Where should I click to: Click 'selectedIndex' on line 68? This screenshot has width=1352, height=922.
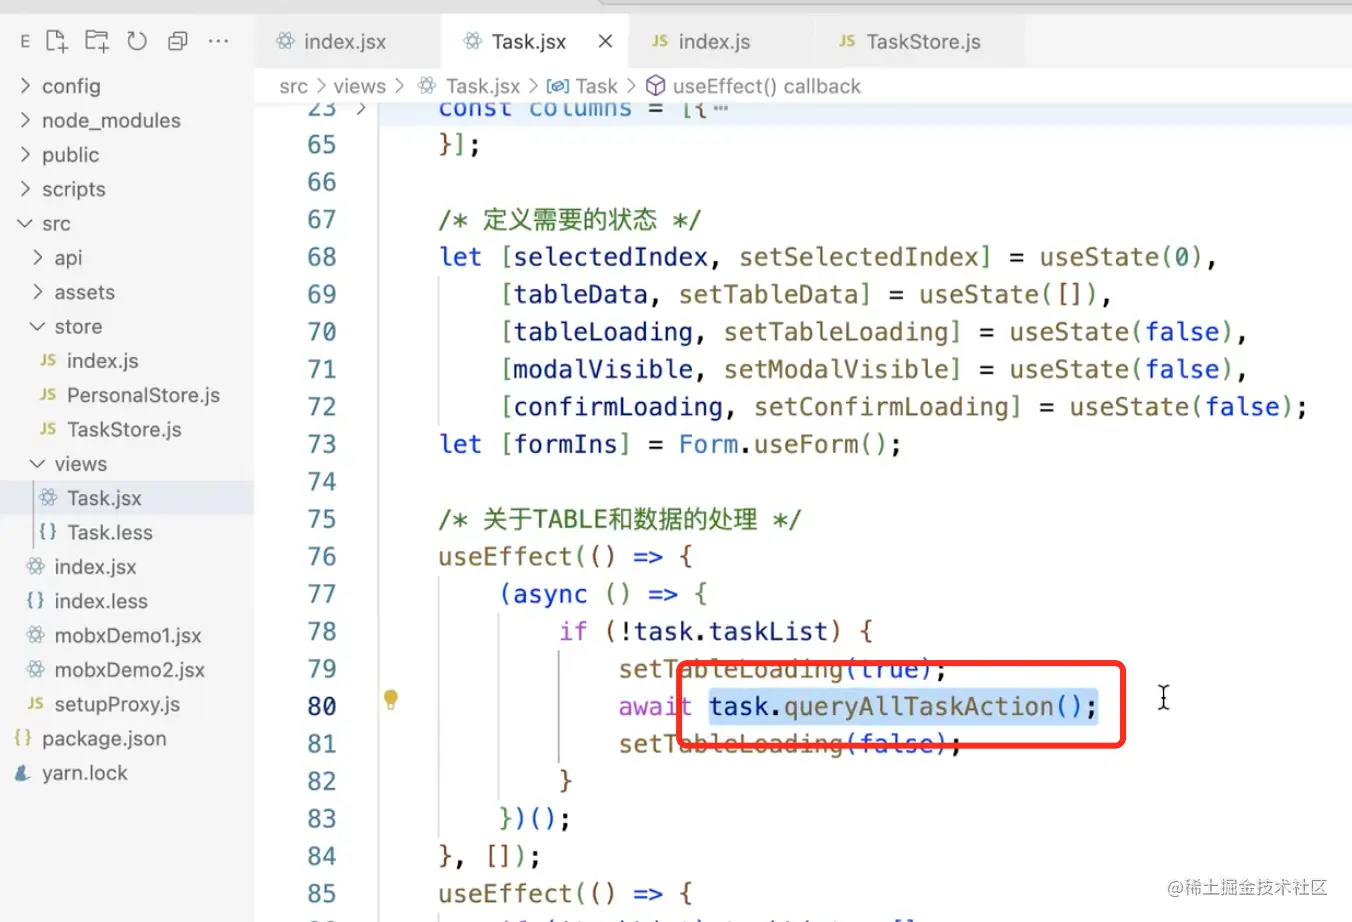click(611, 257)
